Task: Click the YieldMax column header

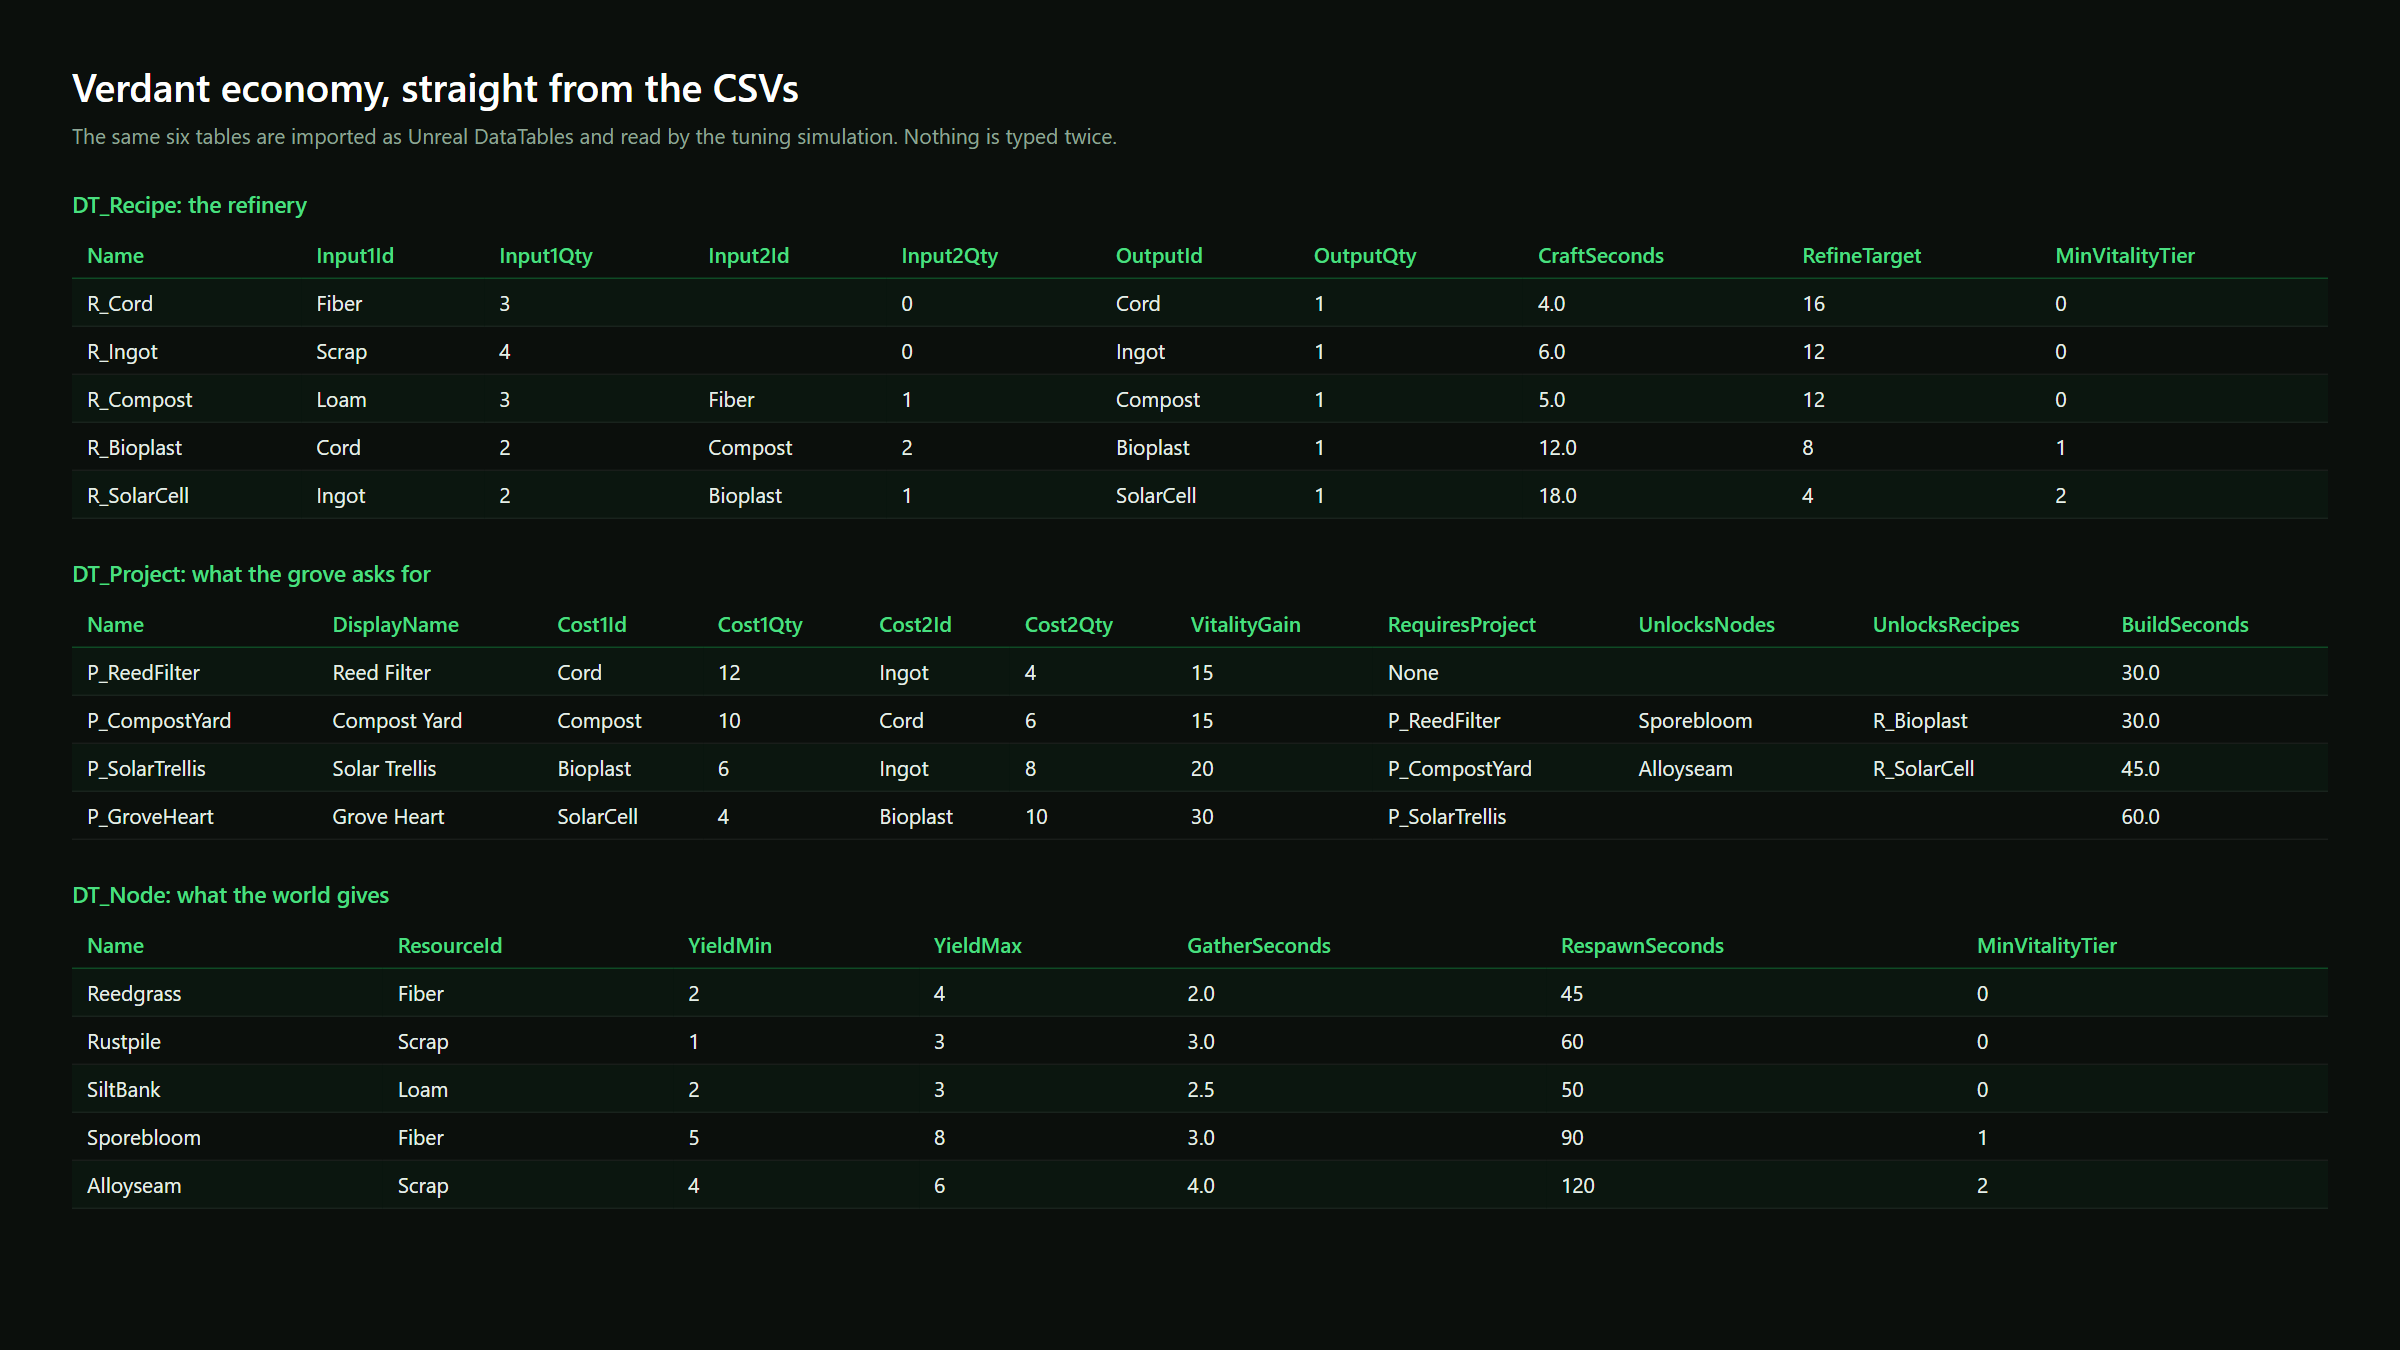Action: [977, 946]
